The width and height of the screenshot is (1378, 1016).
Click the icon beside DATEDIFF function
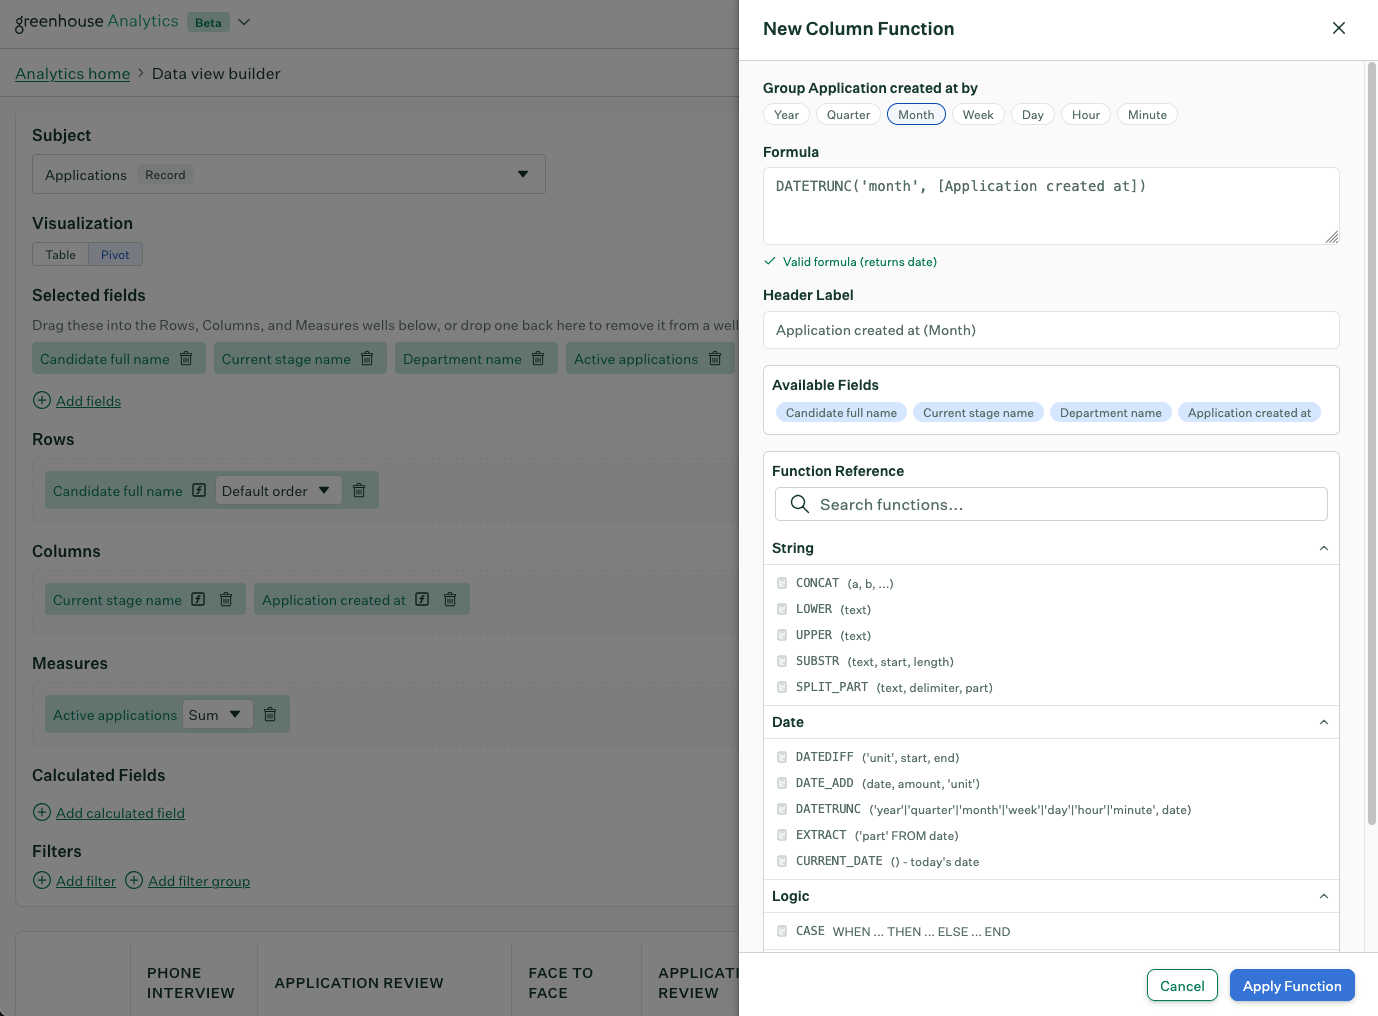782,757
